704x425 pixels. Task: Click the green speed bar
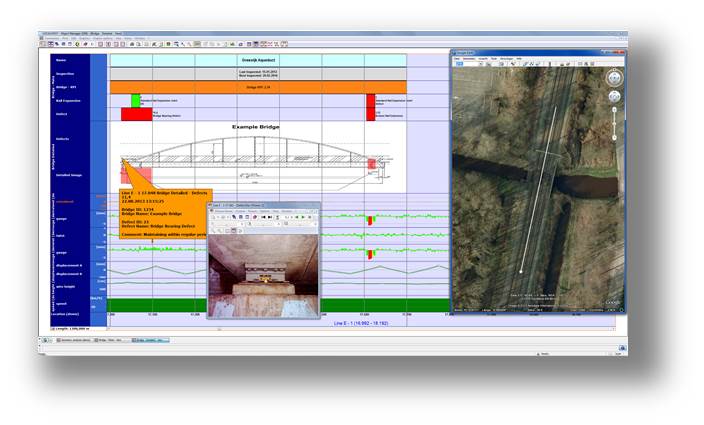(278, 305)
